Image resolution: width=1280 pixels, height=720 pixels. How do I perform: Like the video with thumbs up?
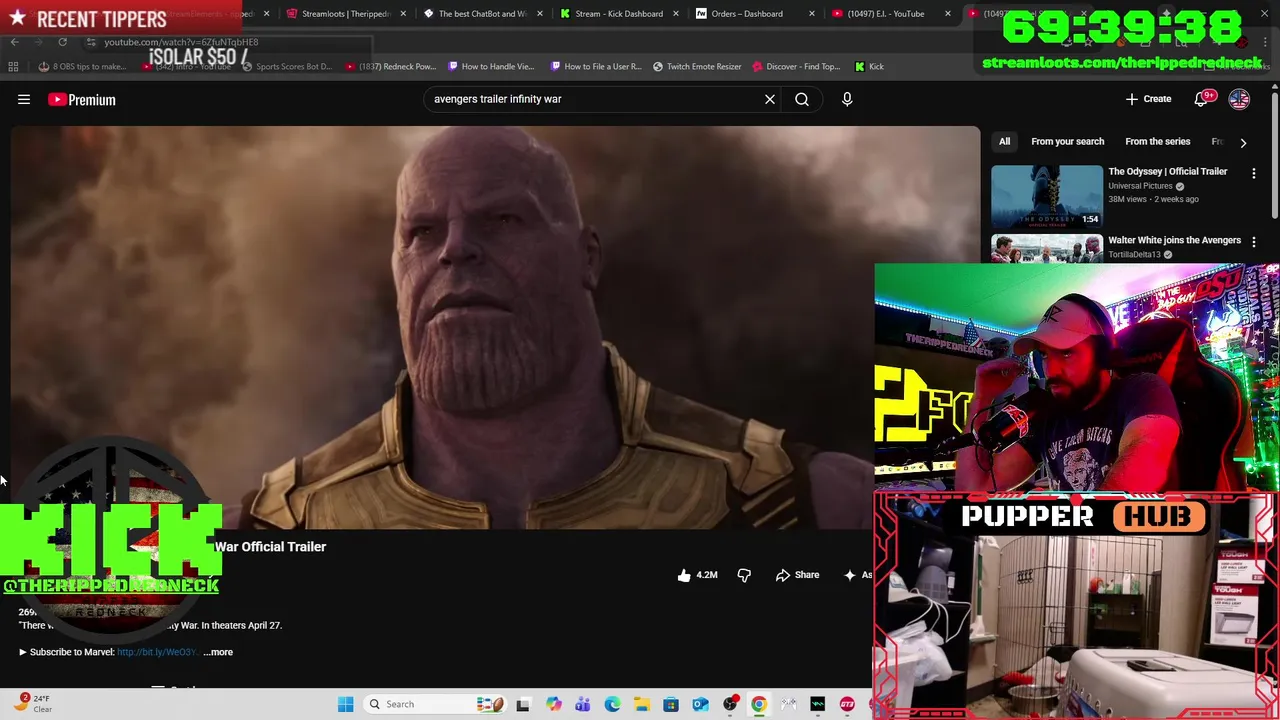pyautogui.click(x=698, y=575)
